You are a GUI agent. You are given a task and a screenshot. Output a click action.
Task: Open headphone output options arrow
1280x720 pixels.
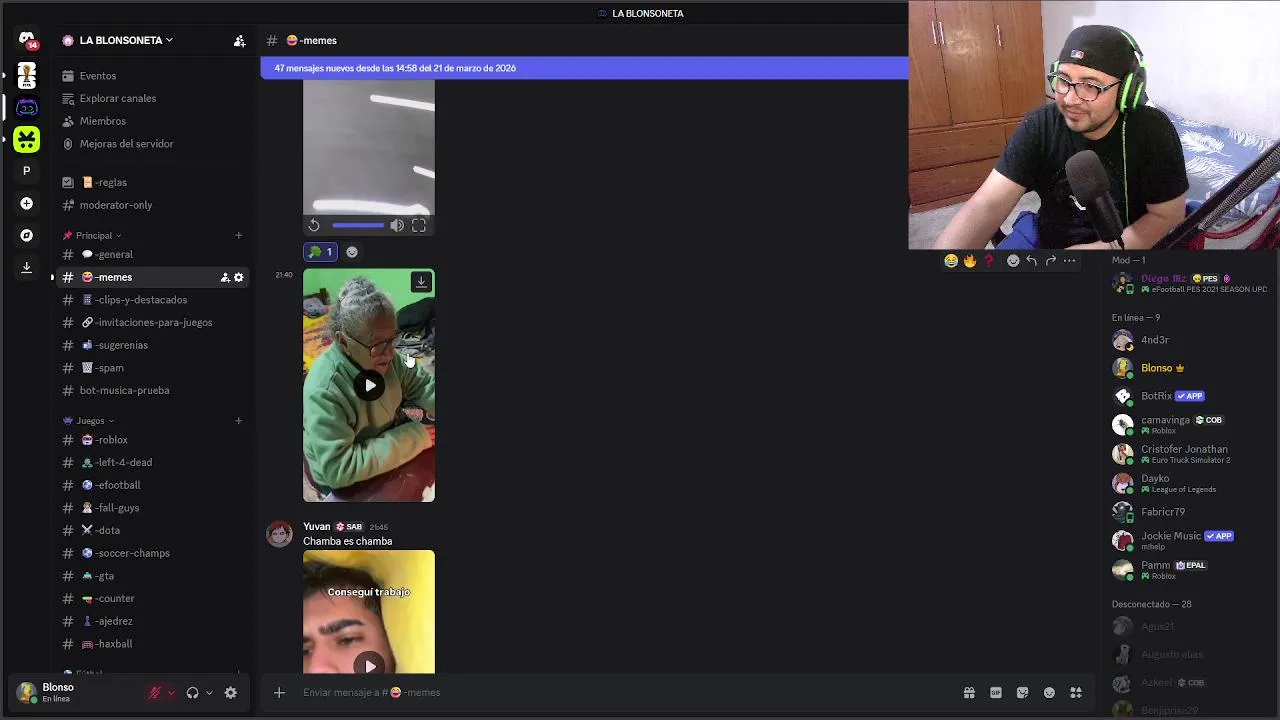(209, 692)
